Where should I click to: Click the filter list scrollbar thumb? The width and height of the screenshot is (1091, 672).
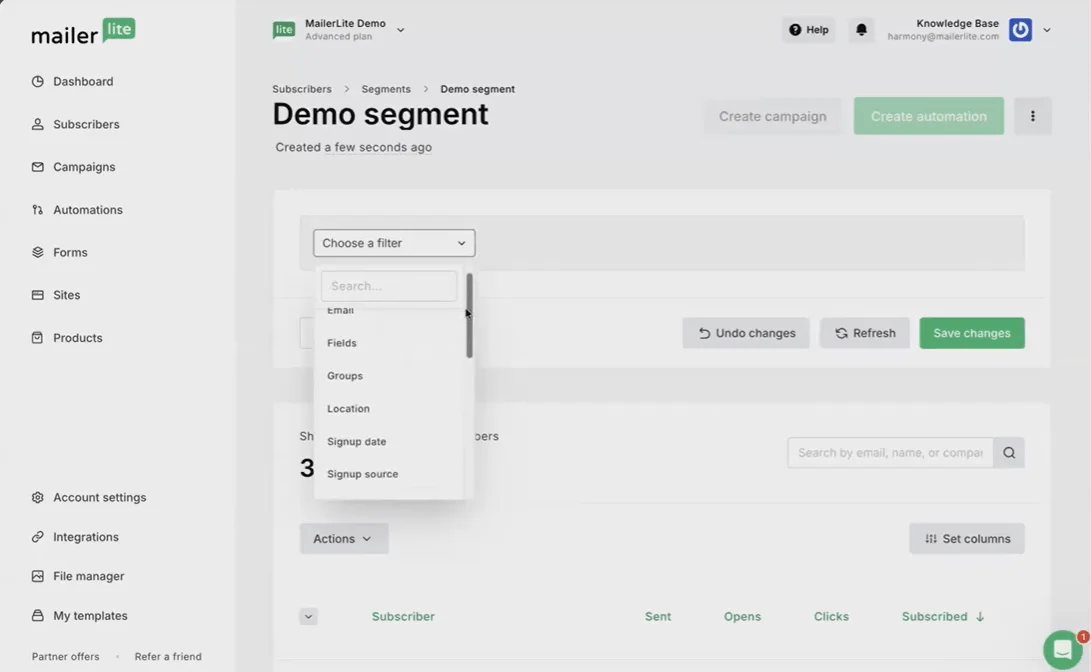470,316
